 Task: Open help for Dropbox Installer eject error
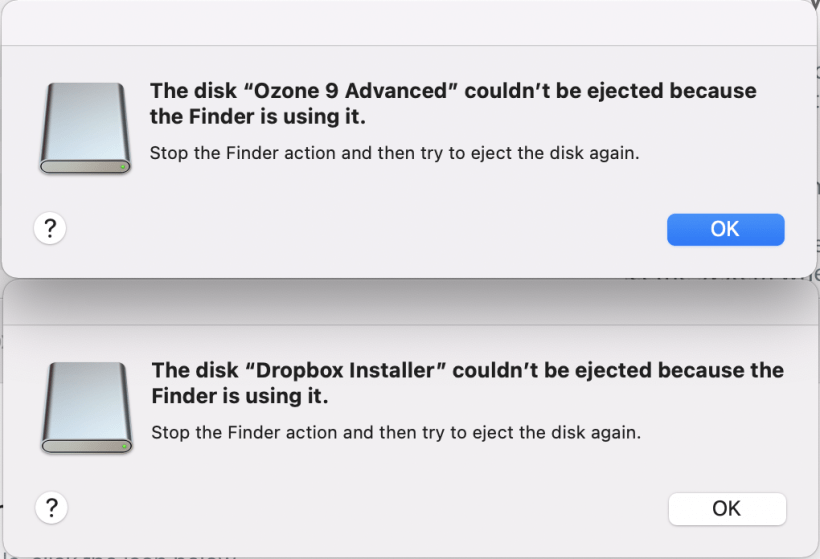pyautogui.click(x=50, y=507)
